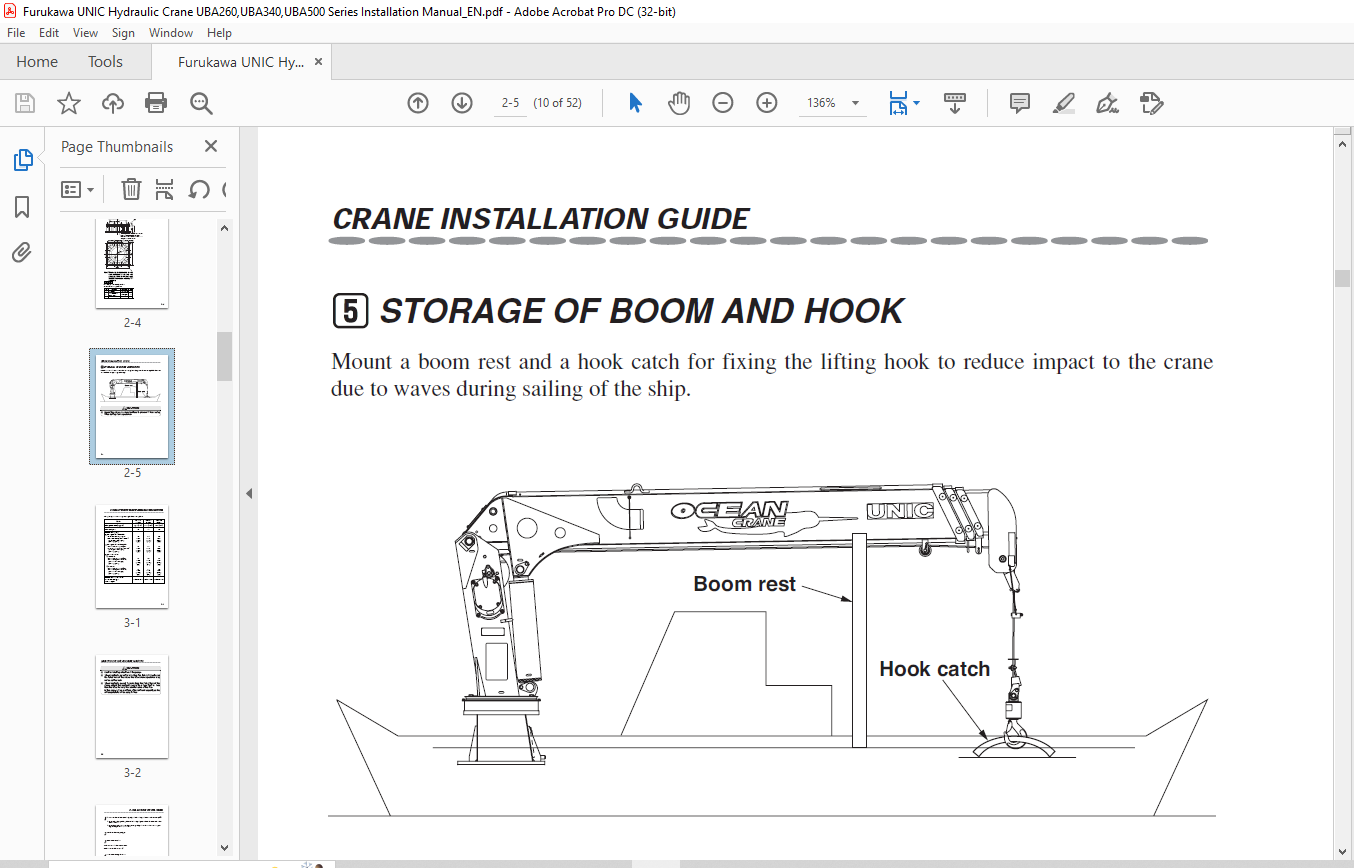The width and height of the screenshot is (1354, 868).
Task: Click the document scrollbar down arrow
Action: [x=1343, y=850]
